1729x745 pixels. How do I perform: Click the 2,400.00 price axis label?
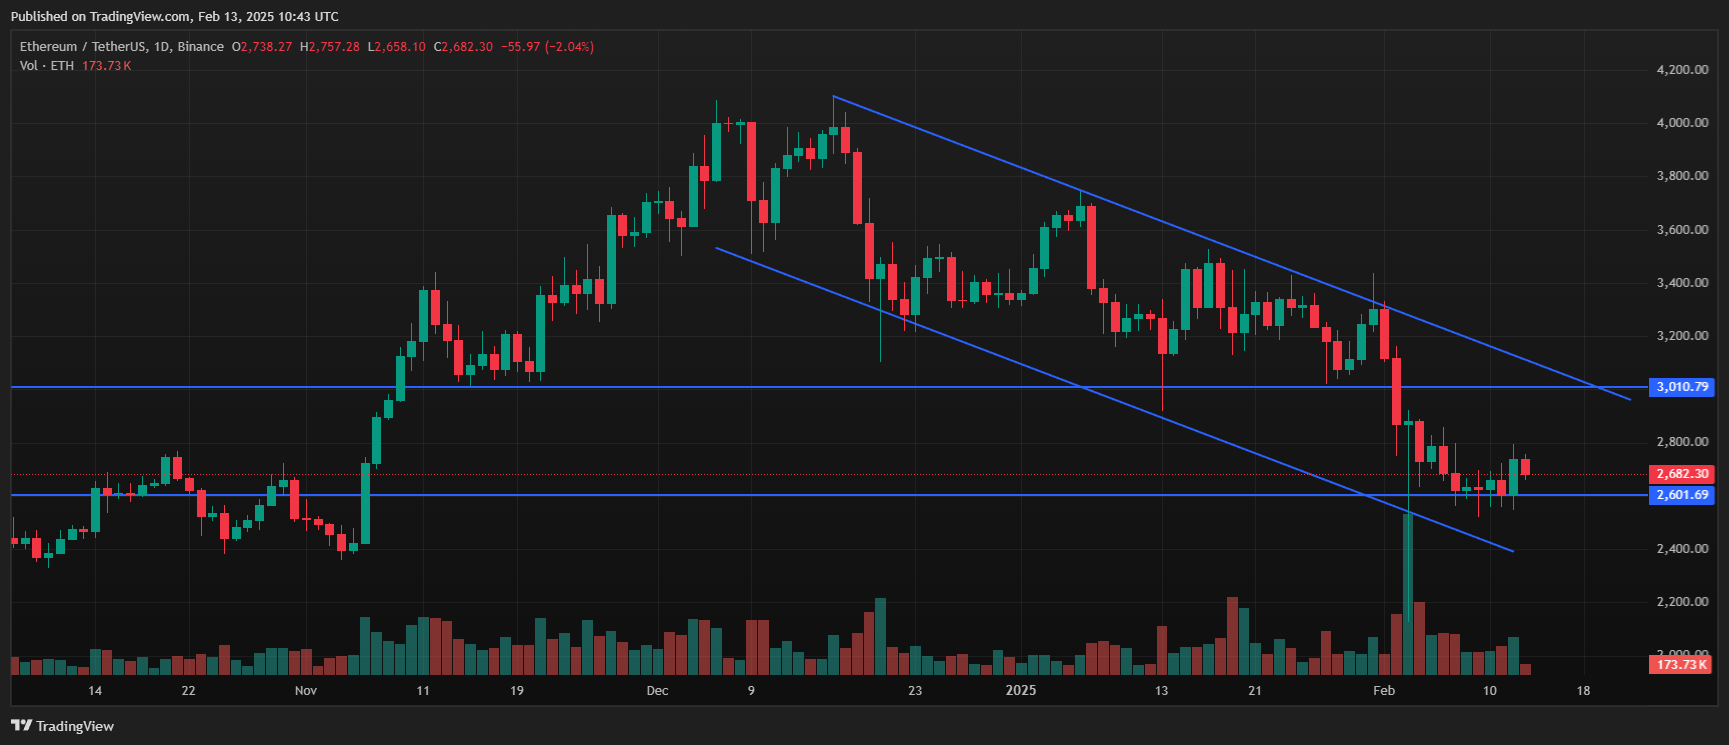[1682, 549]
